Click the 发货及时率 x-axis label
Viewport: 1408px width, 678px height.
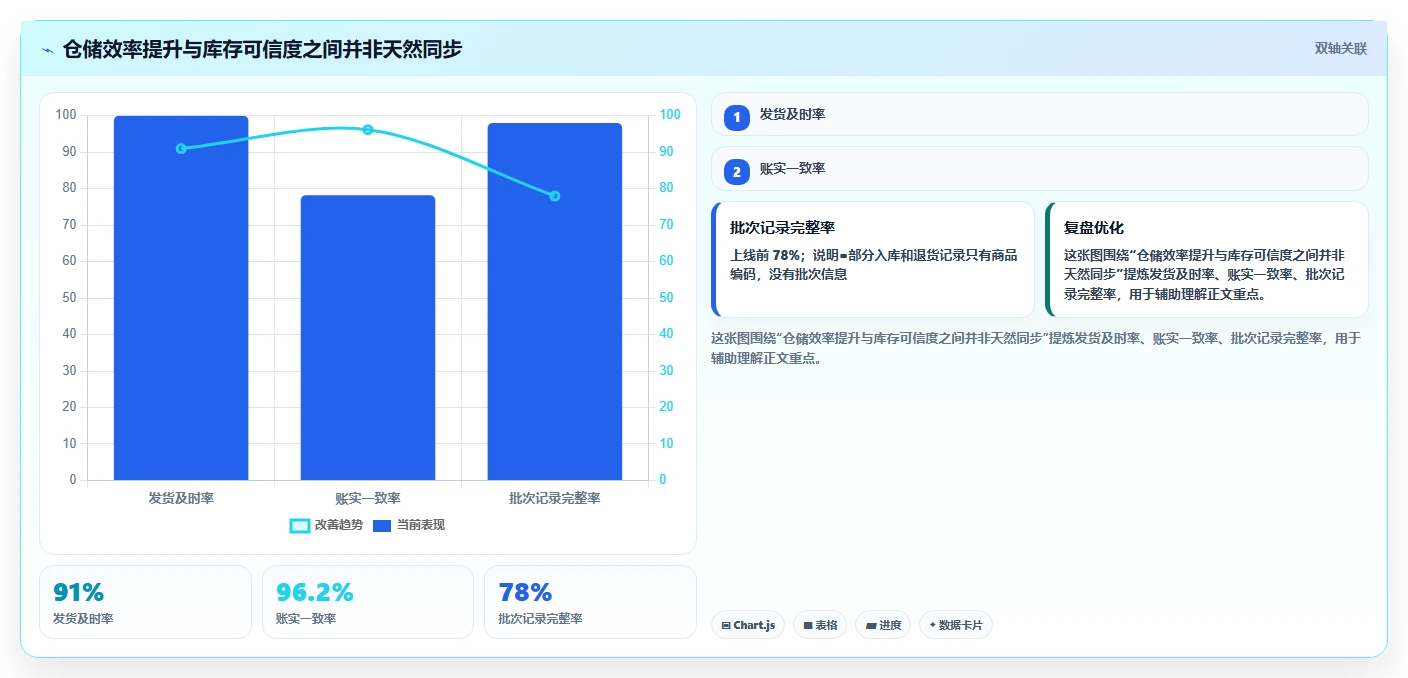click(x=181, y=498)
